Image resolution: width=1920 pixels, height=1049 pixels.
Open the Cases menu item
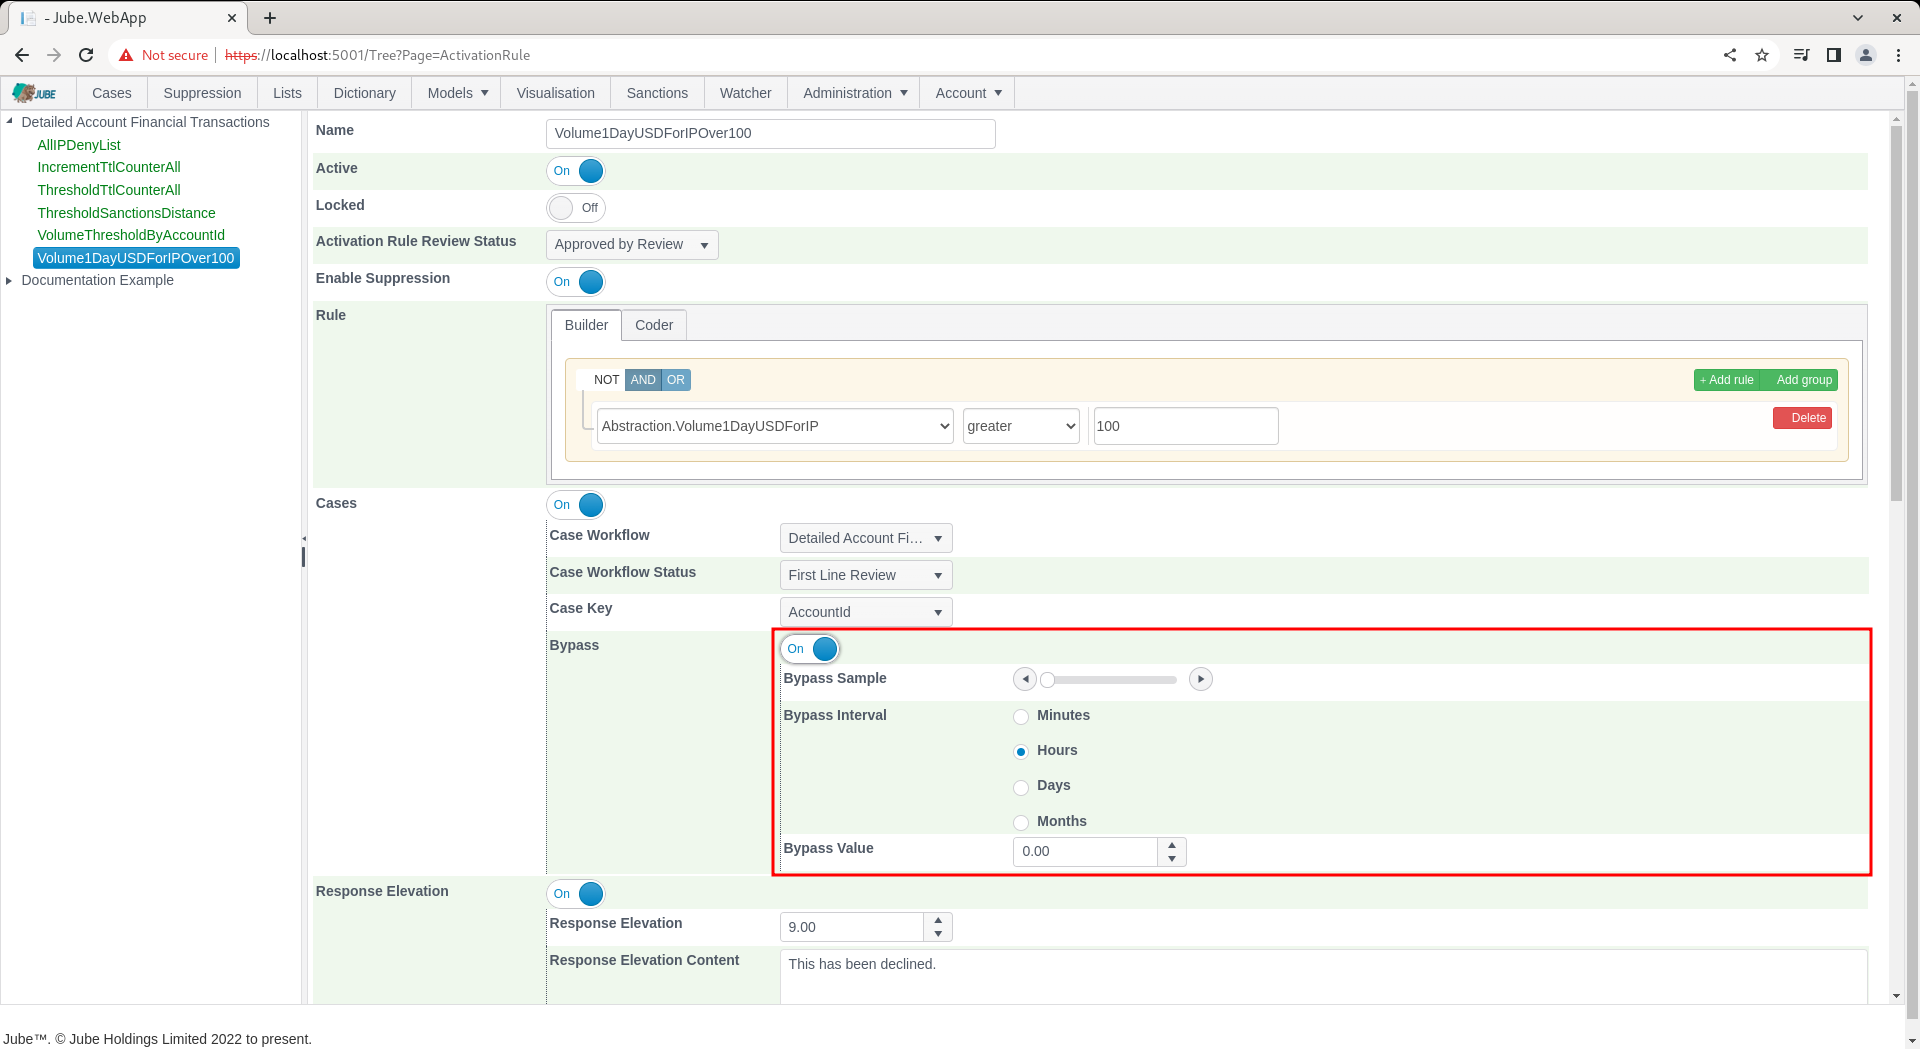[112, 93]
